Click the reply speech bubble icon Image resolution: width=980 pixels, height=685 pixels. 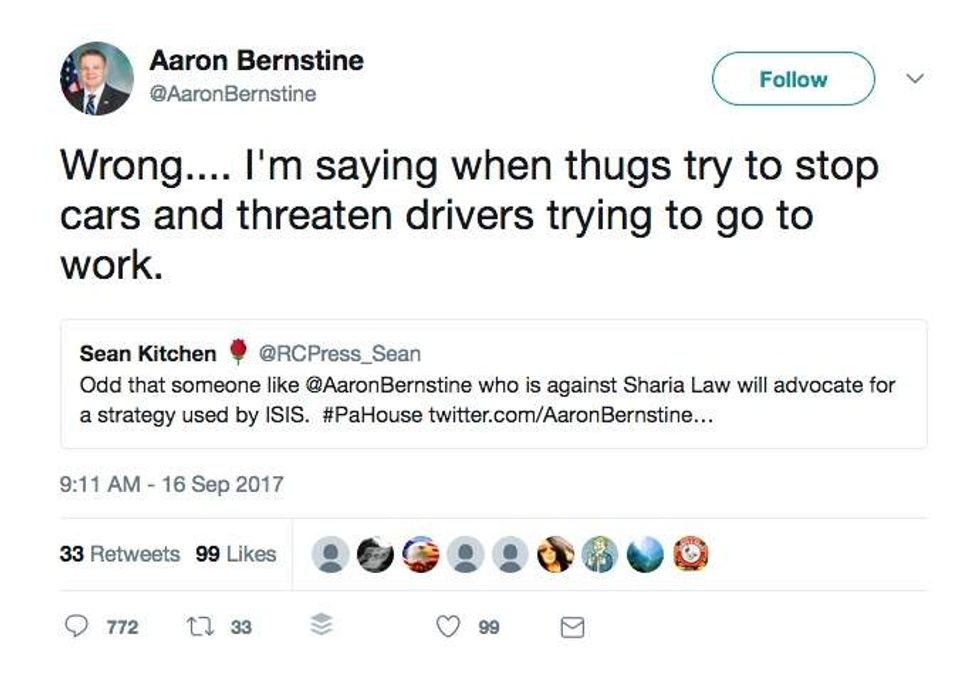point(76,627)
